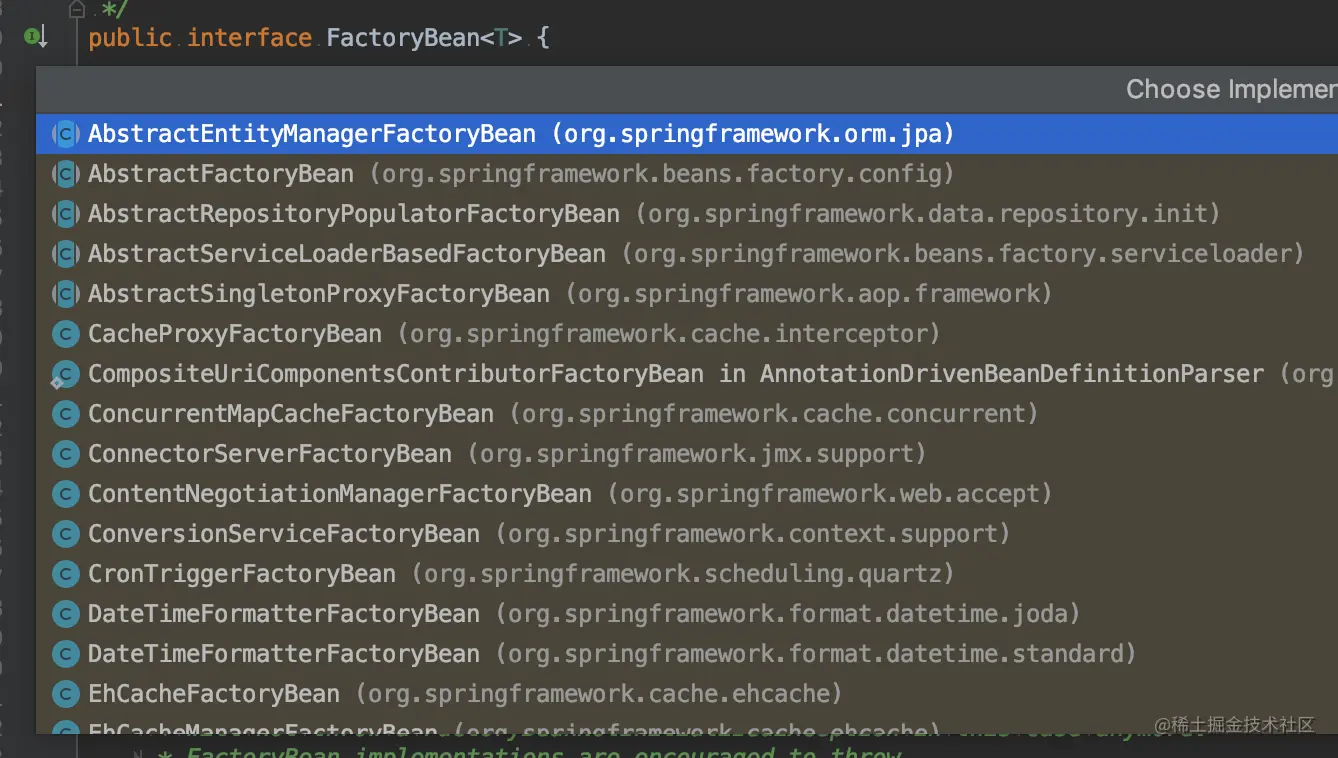Choose DateTimeFormatterFactoryBean from the standard package
The height and width of the screenshot is (758, 1338).
pyautogui.click(x=283, y=653)
